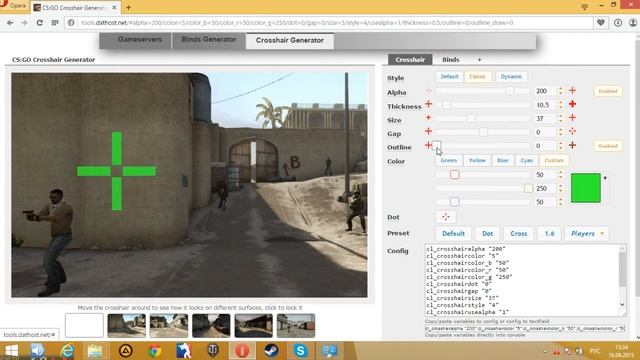Click the Alpha value stepper arrows

pos(560,91)
